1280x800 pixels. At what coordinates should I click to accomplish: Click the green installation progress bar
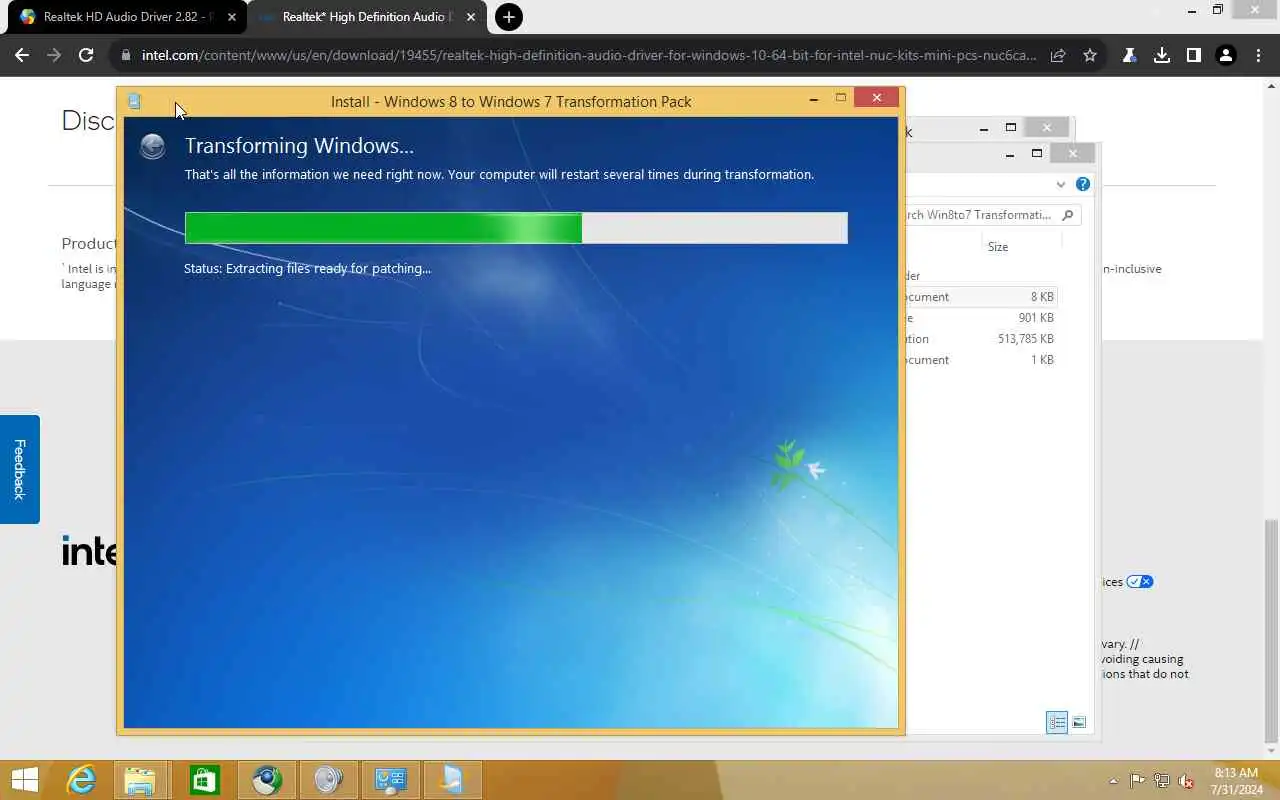click(x=516, y=228)
